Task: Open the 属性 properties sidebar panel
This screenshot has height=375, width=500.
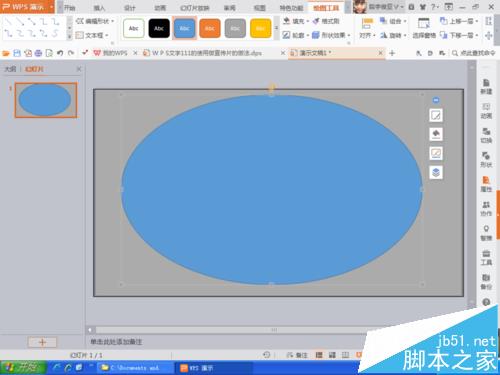Action: pyautogui.click(x=486, y=184)
